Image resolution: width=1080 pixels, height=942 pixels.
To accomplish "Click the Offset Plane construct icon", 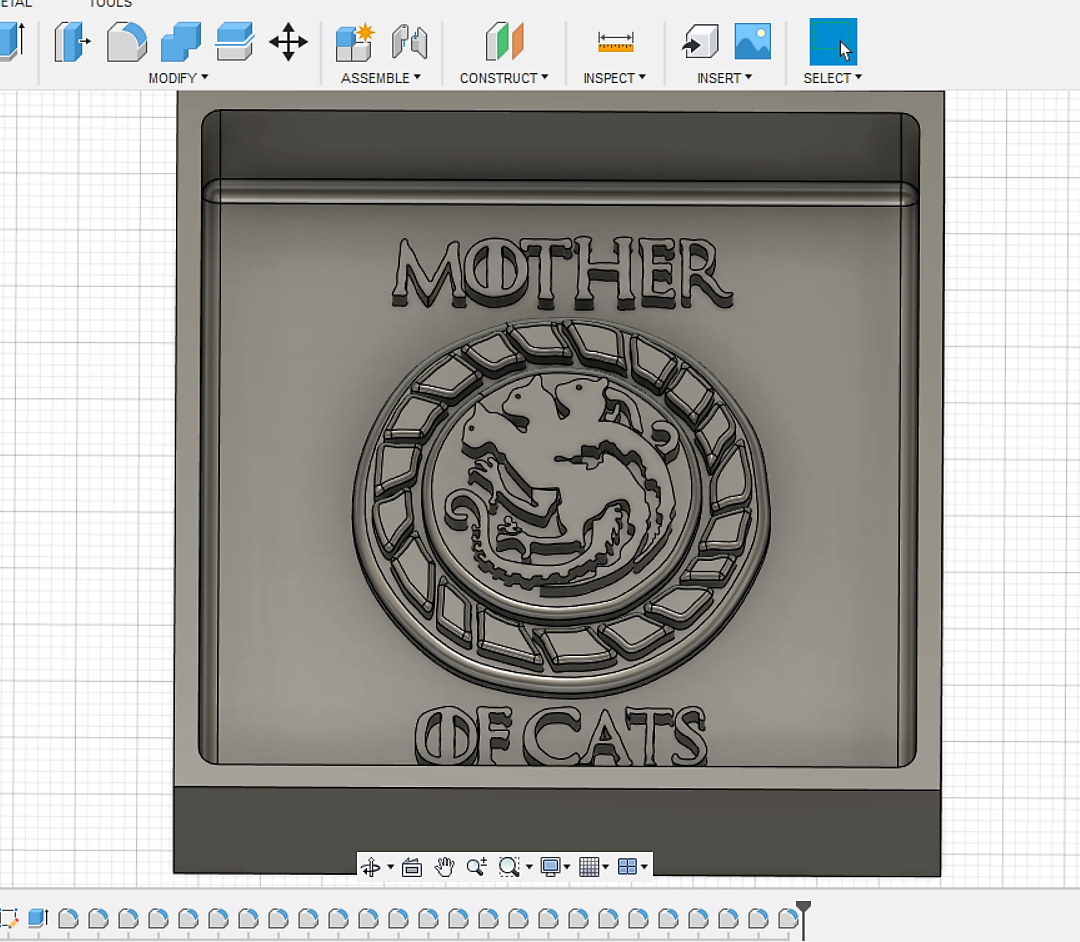I will 505,42.
